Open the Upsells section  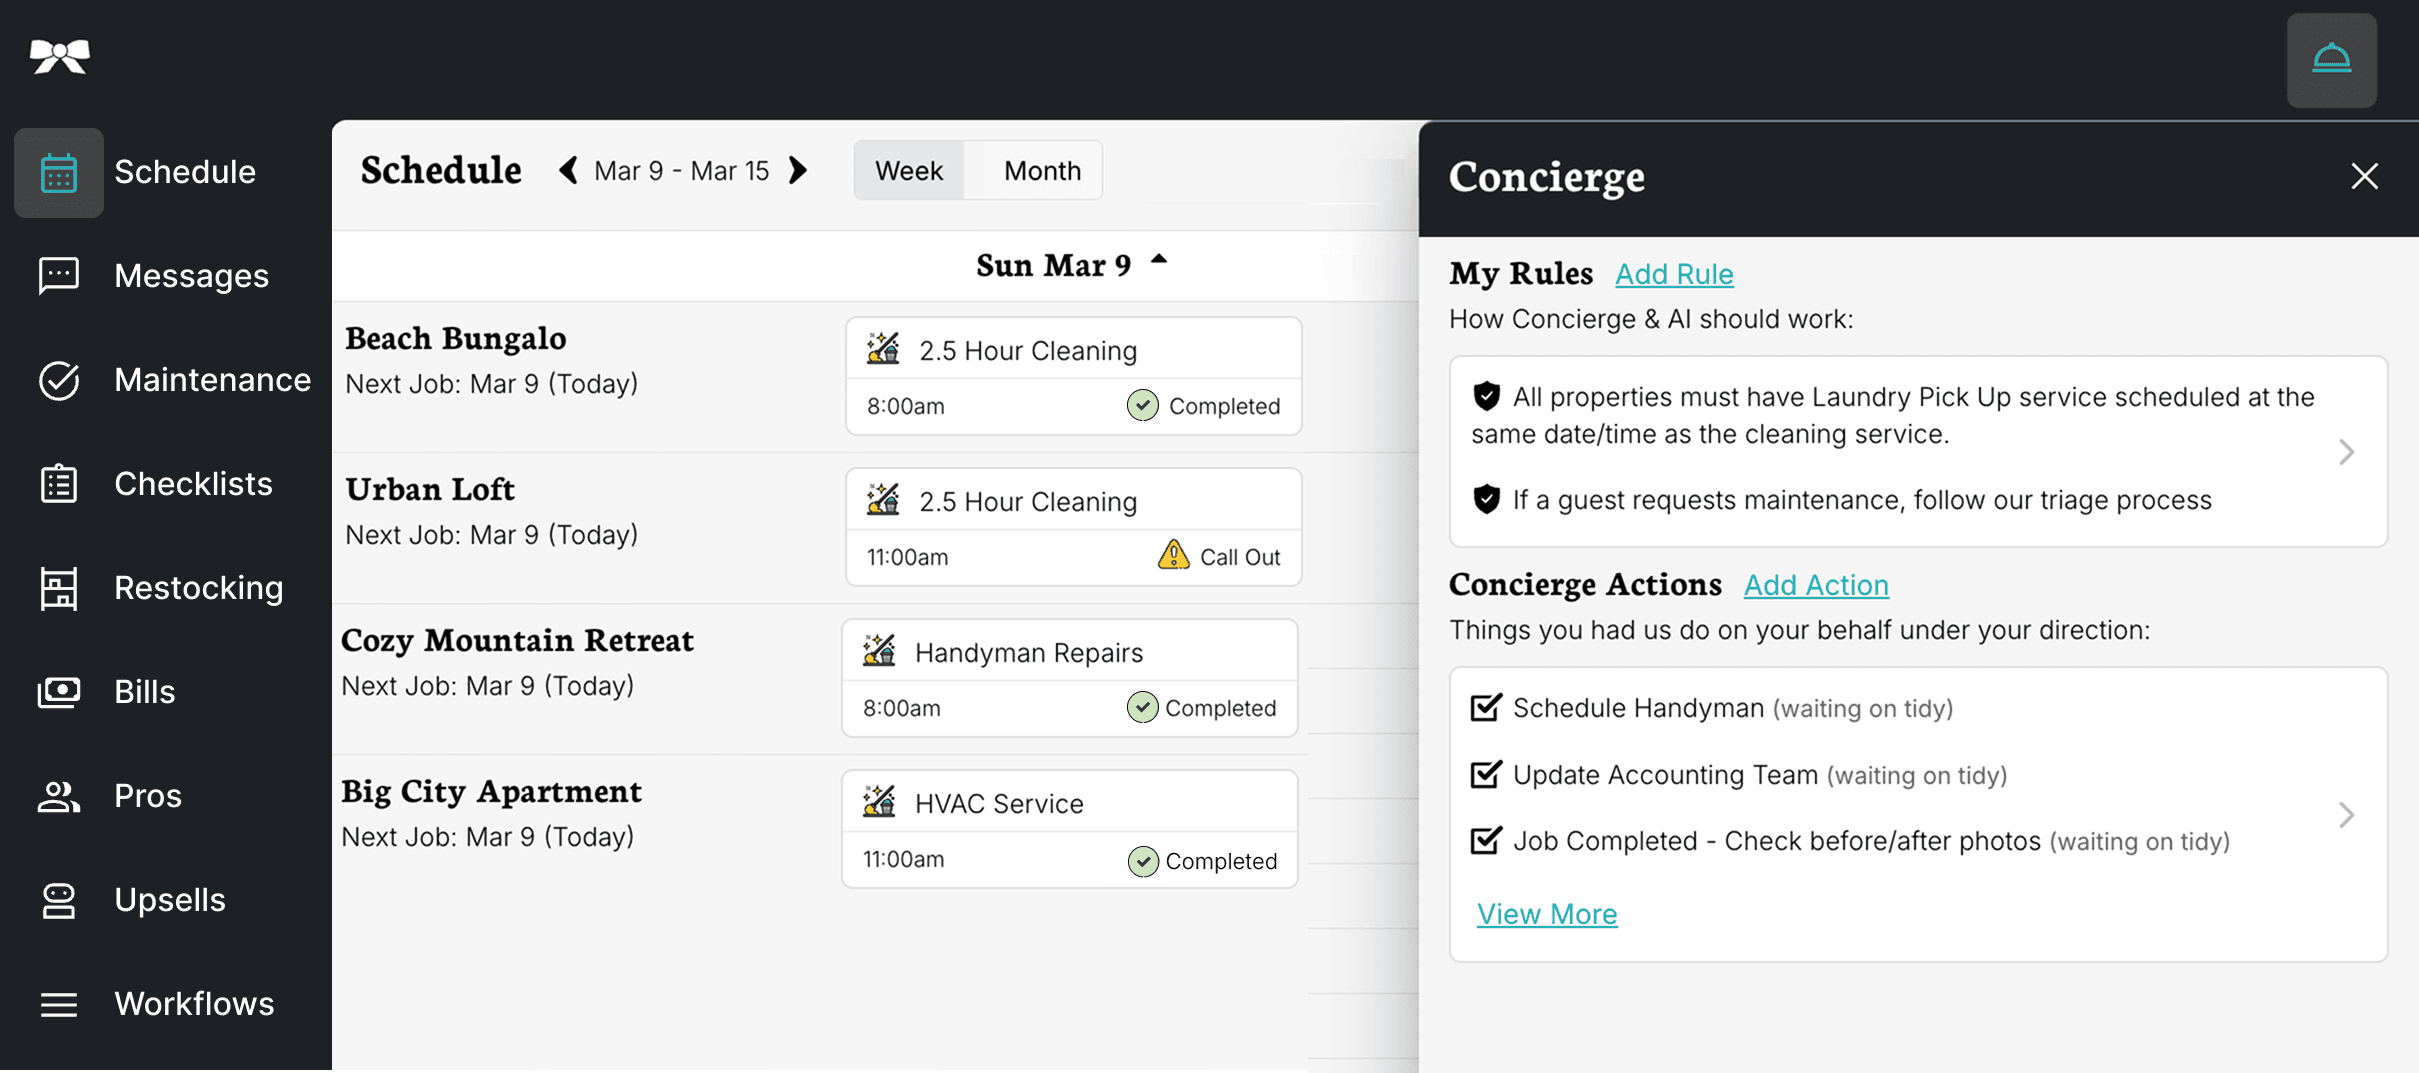170,899
